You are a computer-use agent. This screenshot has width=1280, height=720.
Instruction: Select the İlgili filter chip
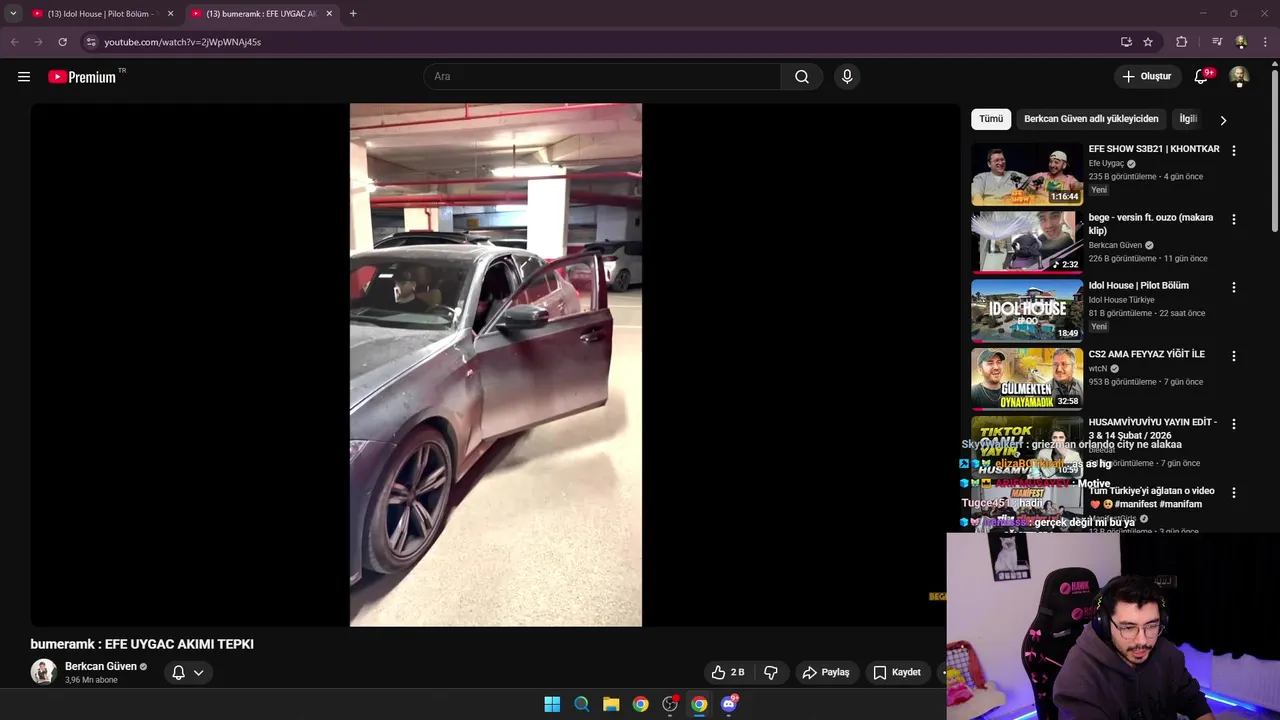1188,119
